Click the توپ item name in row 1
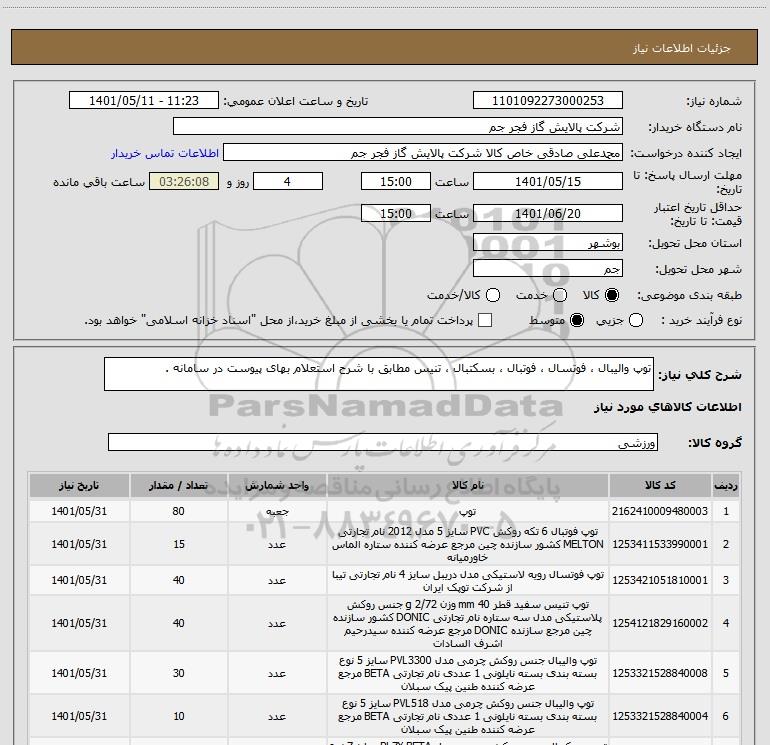770x745 pixels. tap(468, 511)
